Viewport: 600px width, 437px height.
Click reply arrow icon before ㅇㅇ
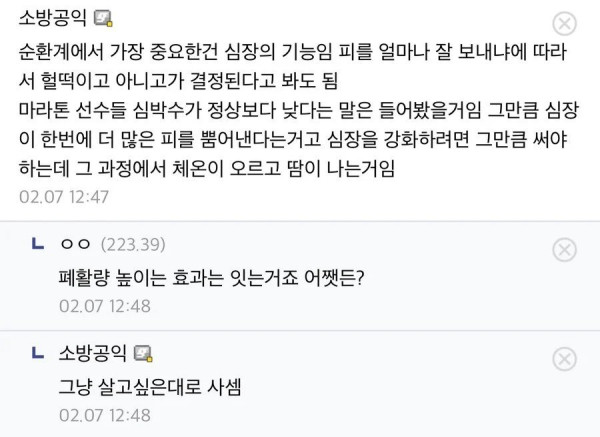tap(37, 243)
